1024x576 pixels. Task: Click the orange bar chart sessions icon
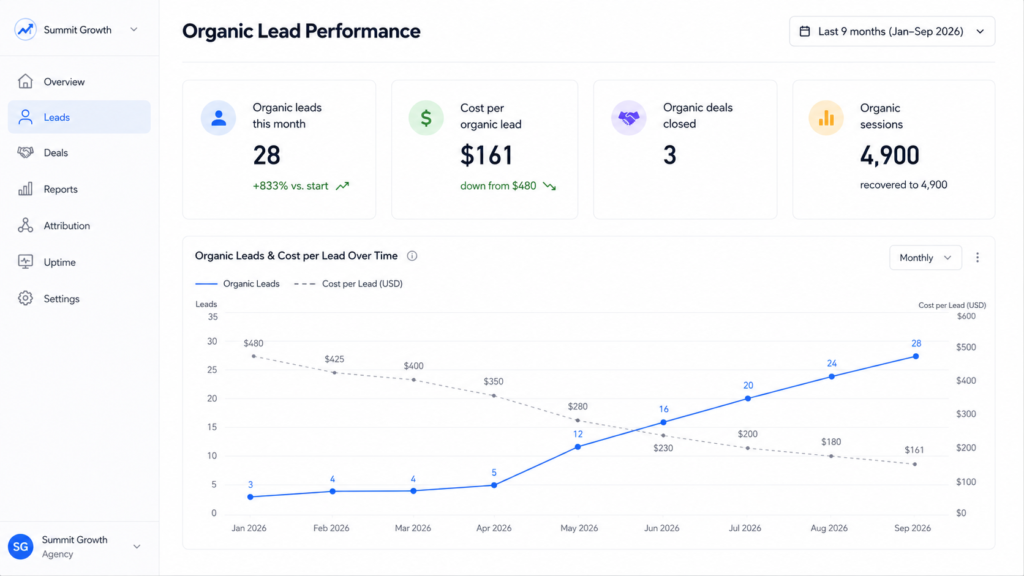tap(826, 118)
